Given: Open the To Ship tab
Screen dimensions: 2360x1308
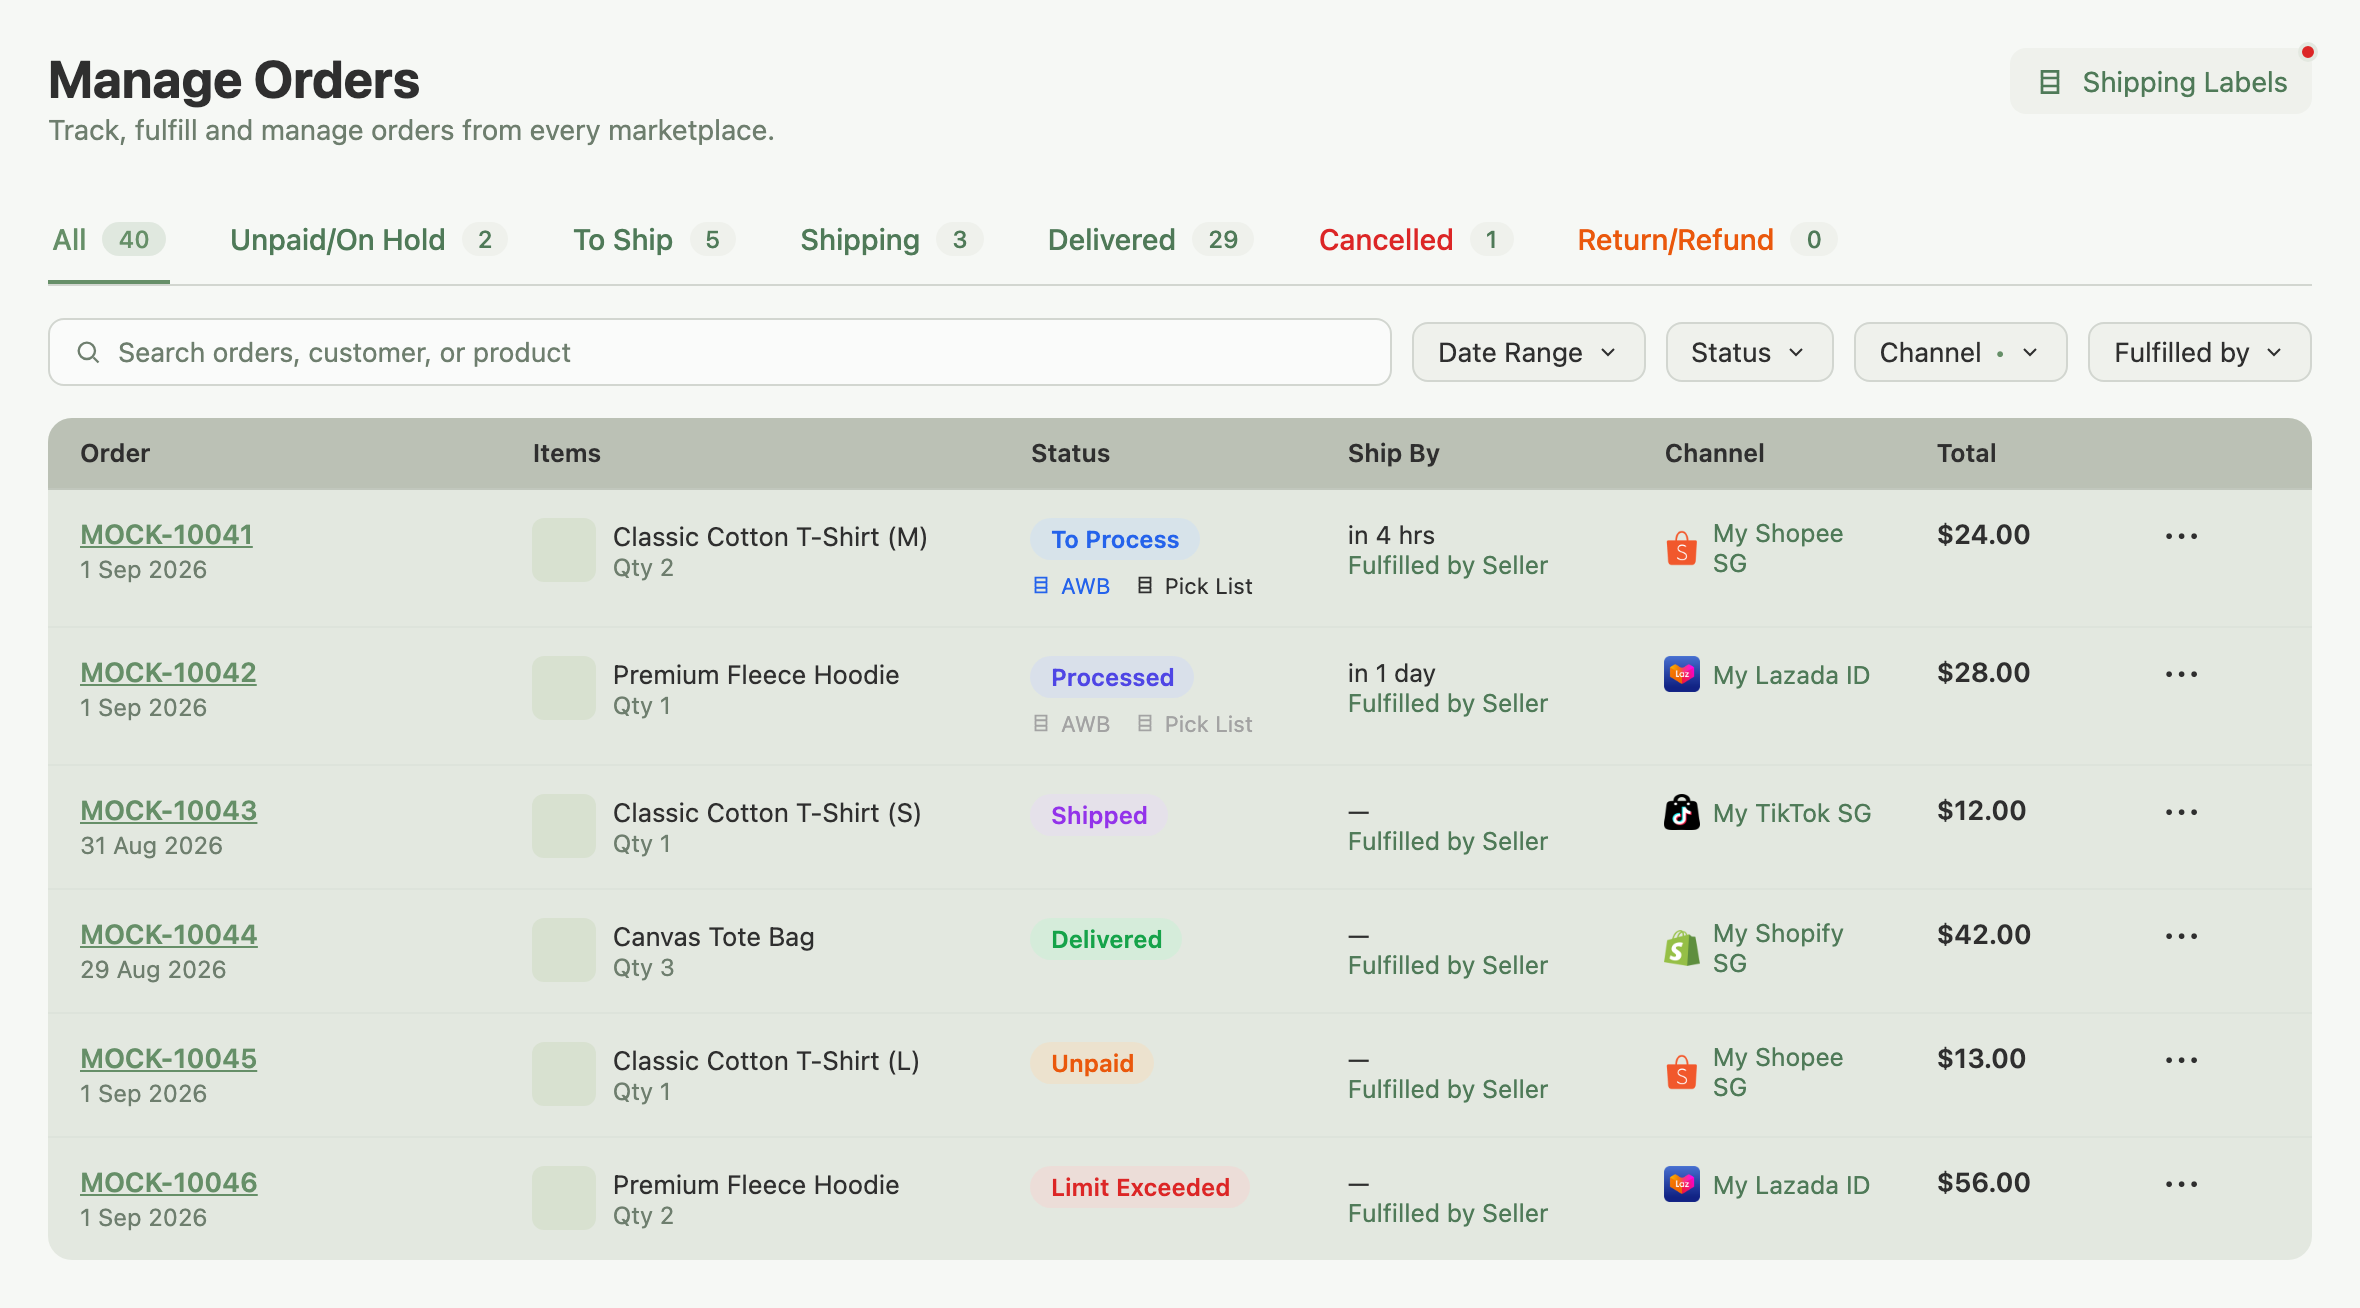Looking at the screenshot, I should coord(654,240).
